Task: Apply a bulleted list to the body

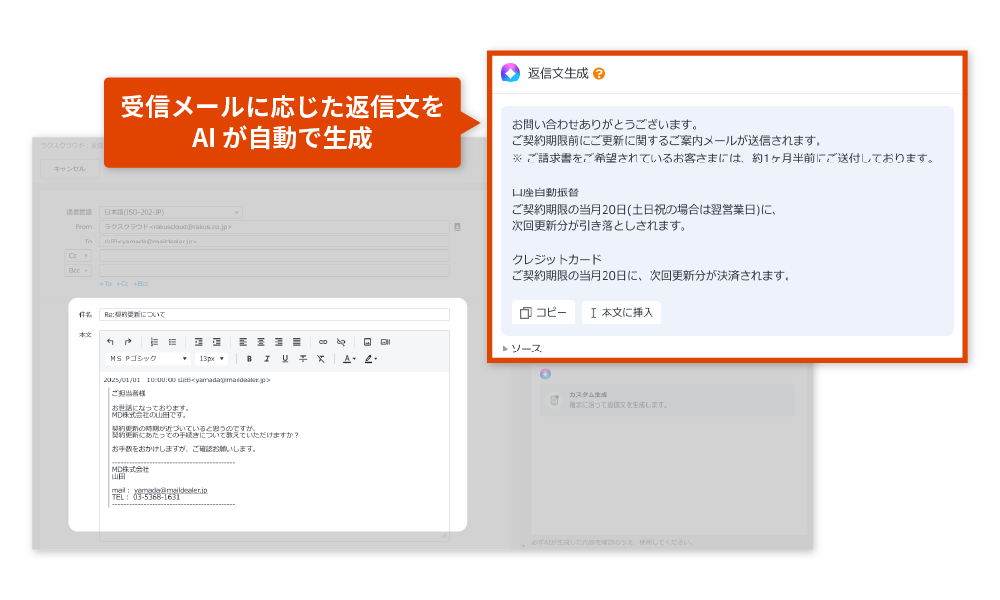Action: pos(172,343)
